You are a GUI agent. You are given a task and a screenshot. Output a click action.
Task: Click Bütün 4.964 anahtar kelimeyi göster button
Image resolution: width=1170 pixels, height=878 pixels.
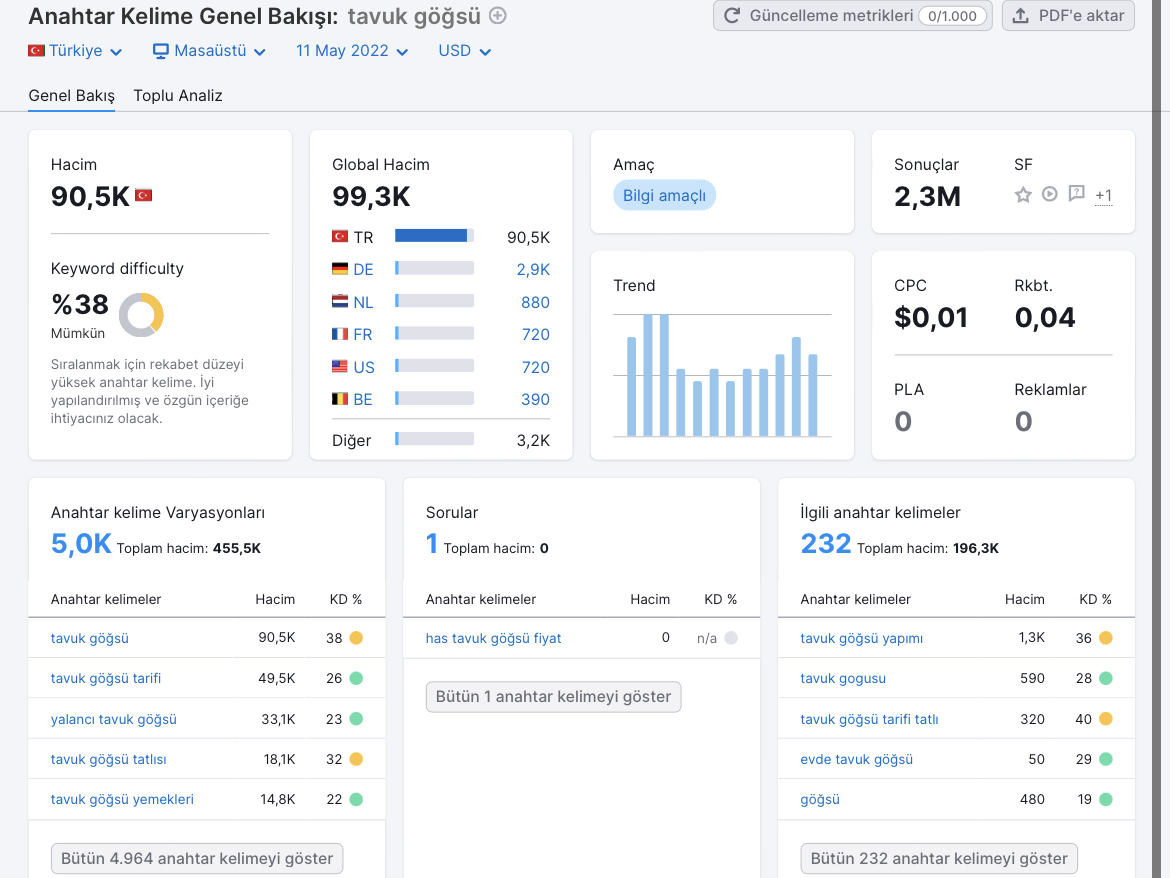pos(197,859)
